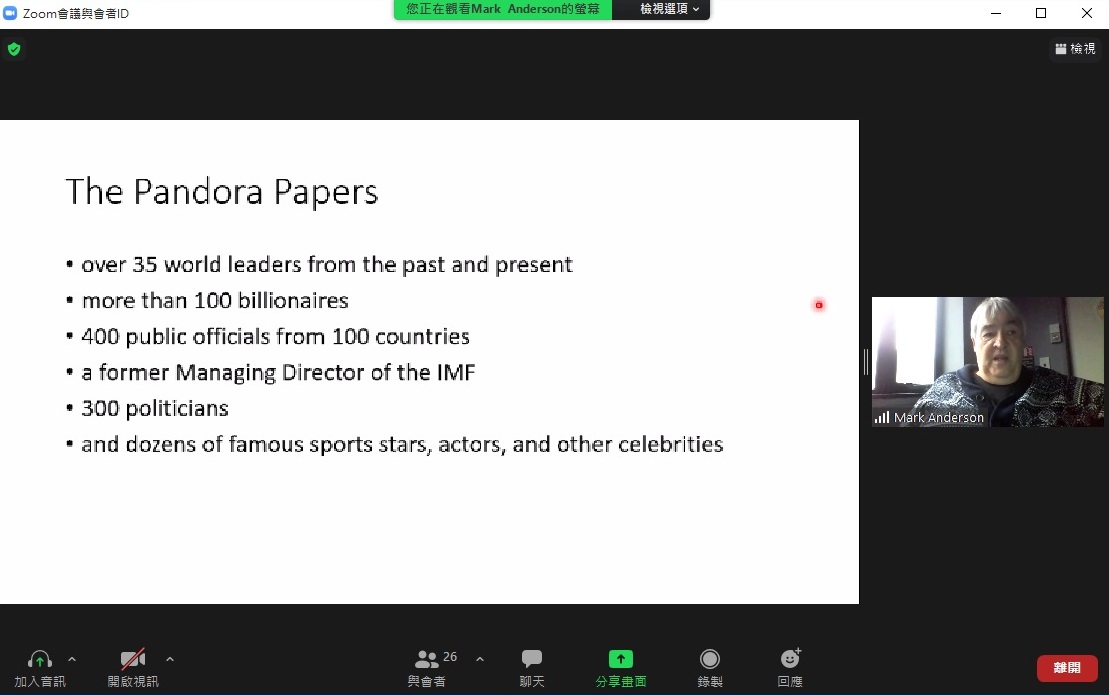Screen dimensions: 1109x695
Task: Expand participants options arrow
Action: coord(480,659)
